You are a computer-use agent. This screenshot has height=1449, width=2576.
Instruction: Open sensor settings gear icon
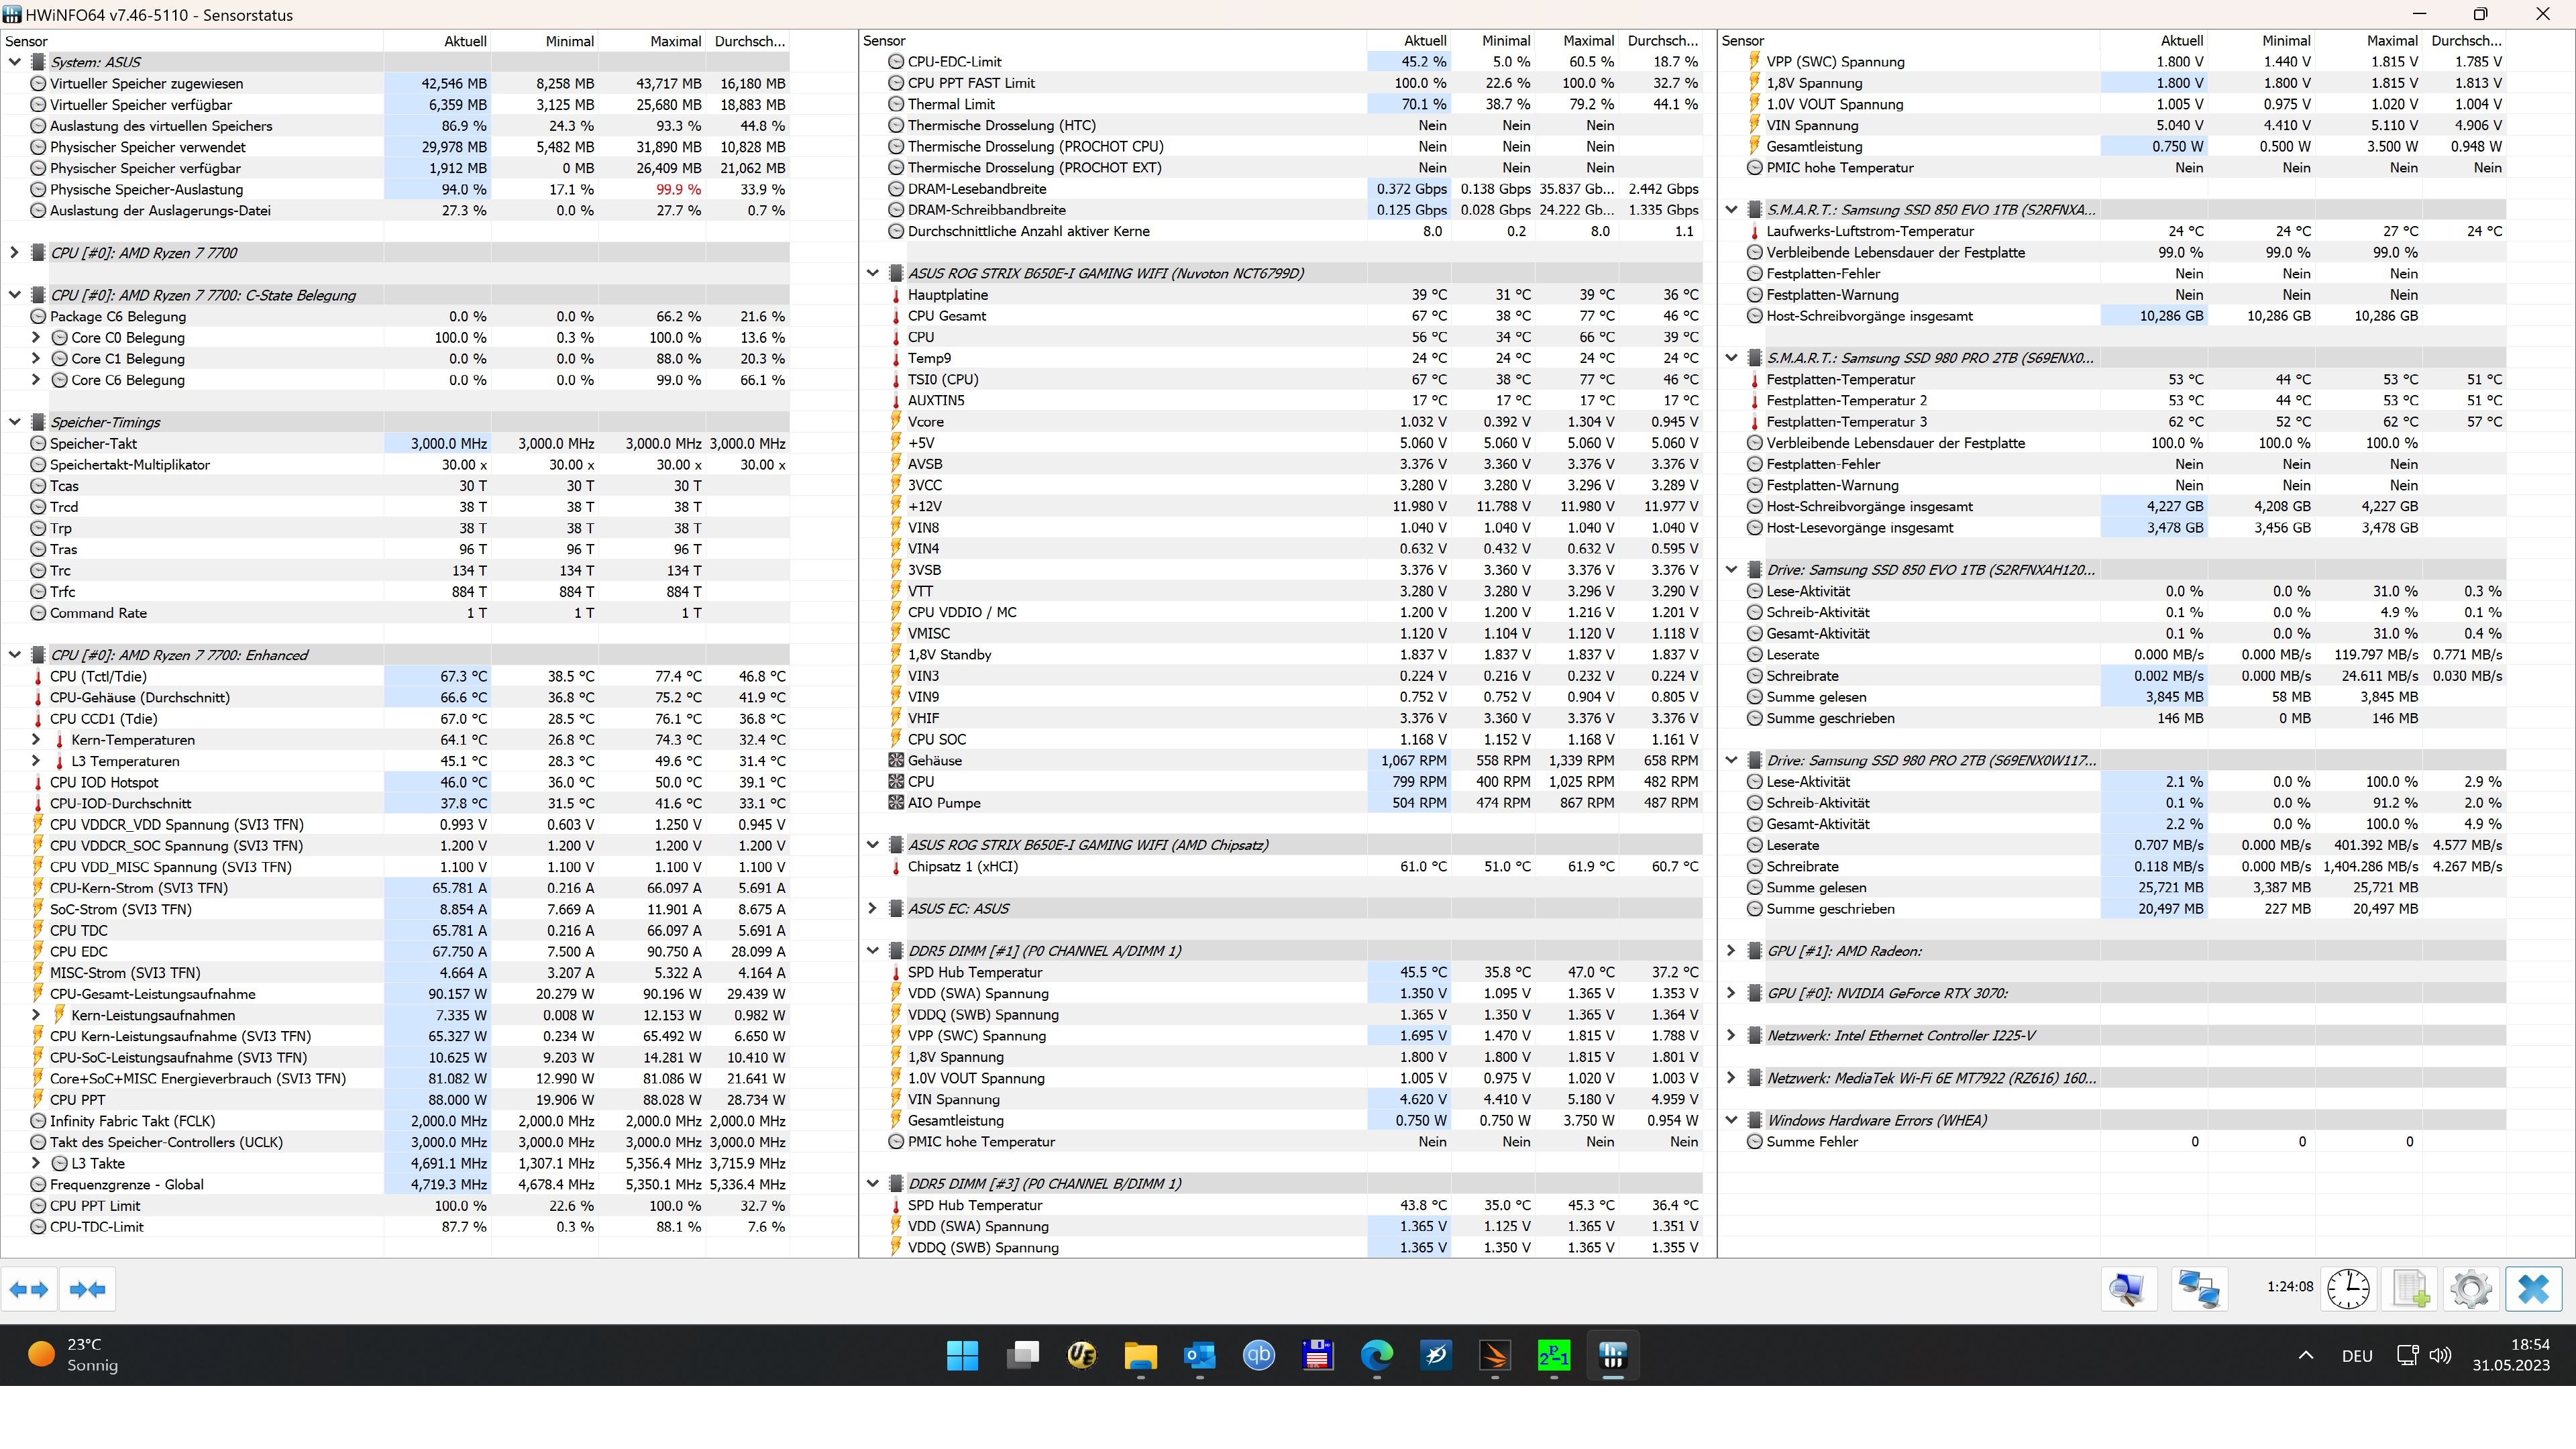click(2471, 1289)
